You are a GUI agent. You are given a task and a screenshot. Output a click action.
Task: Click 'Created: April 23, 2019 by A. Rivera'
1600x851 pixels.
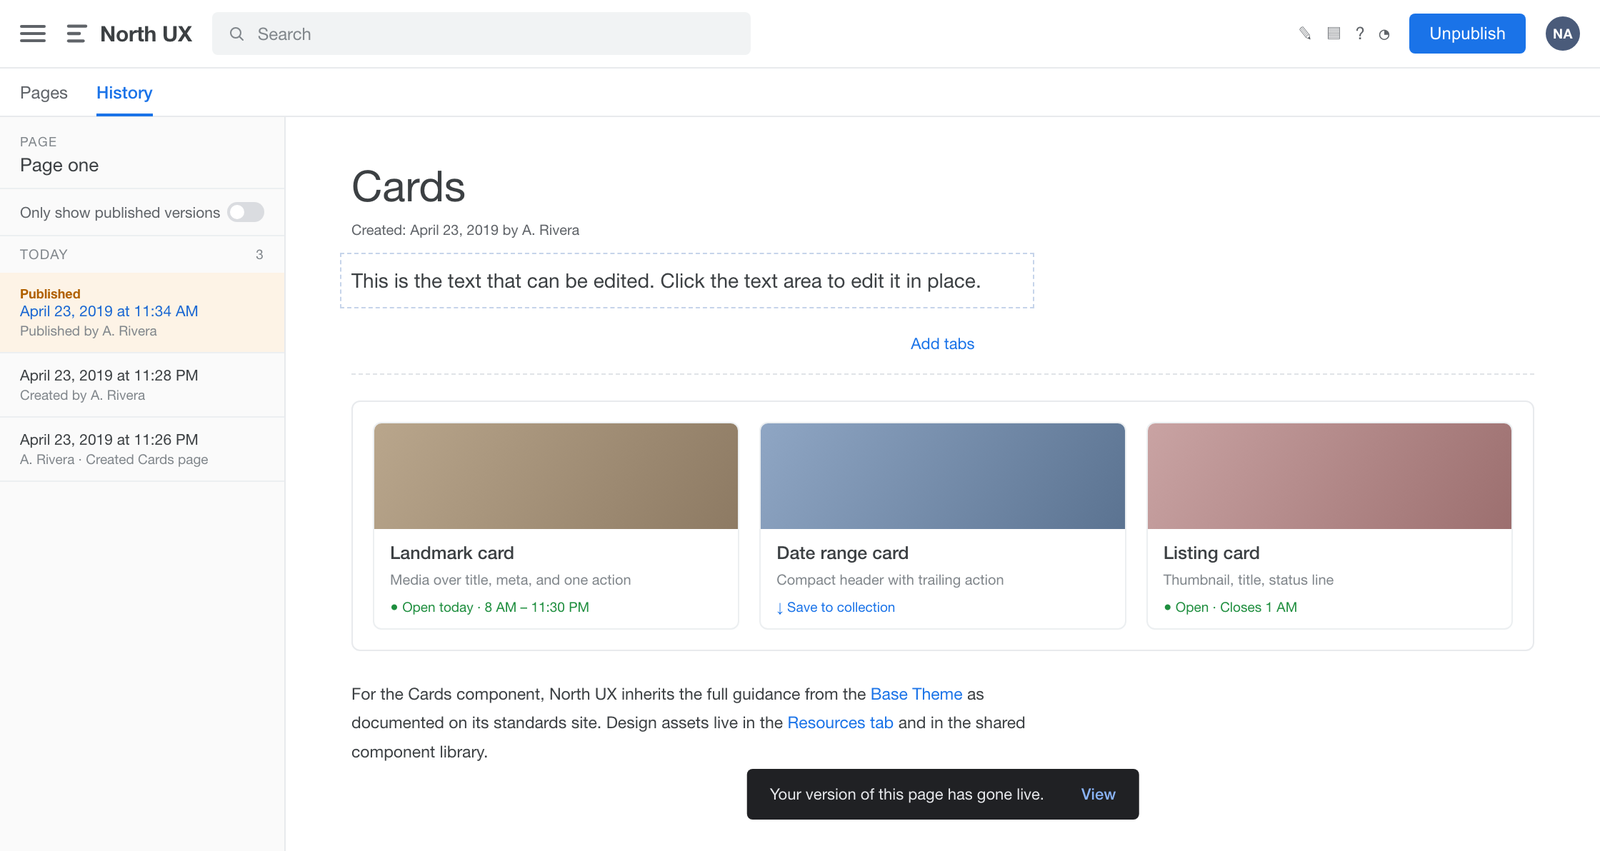(x=465, y=230)
